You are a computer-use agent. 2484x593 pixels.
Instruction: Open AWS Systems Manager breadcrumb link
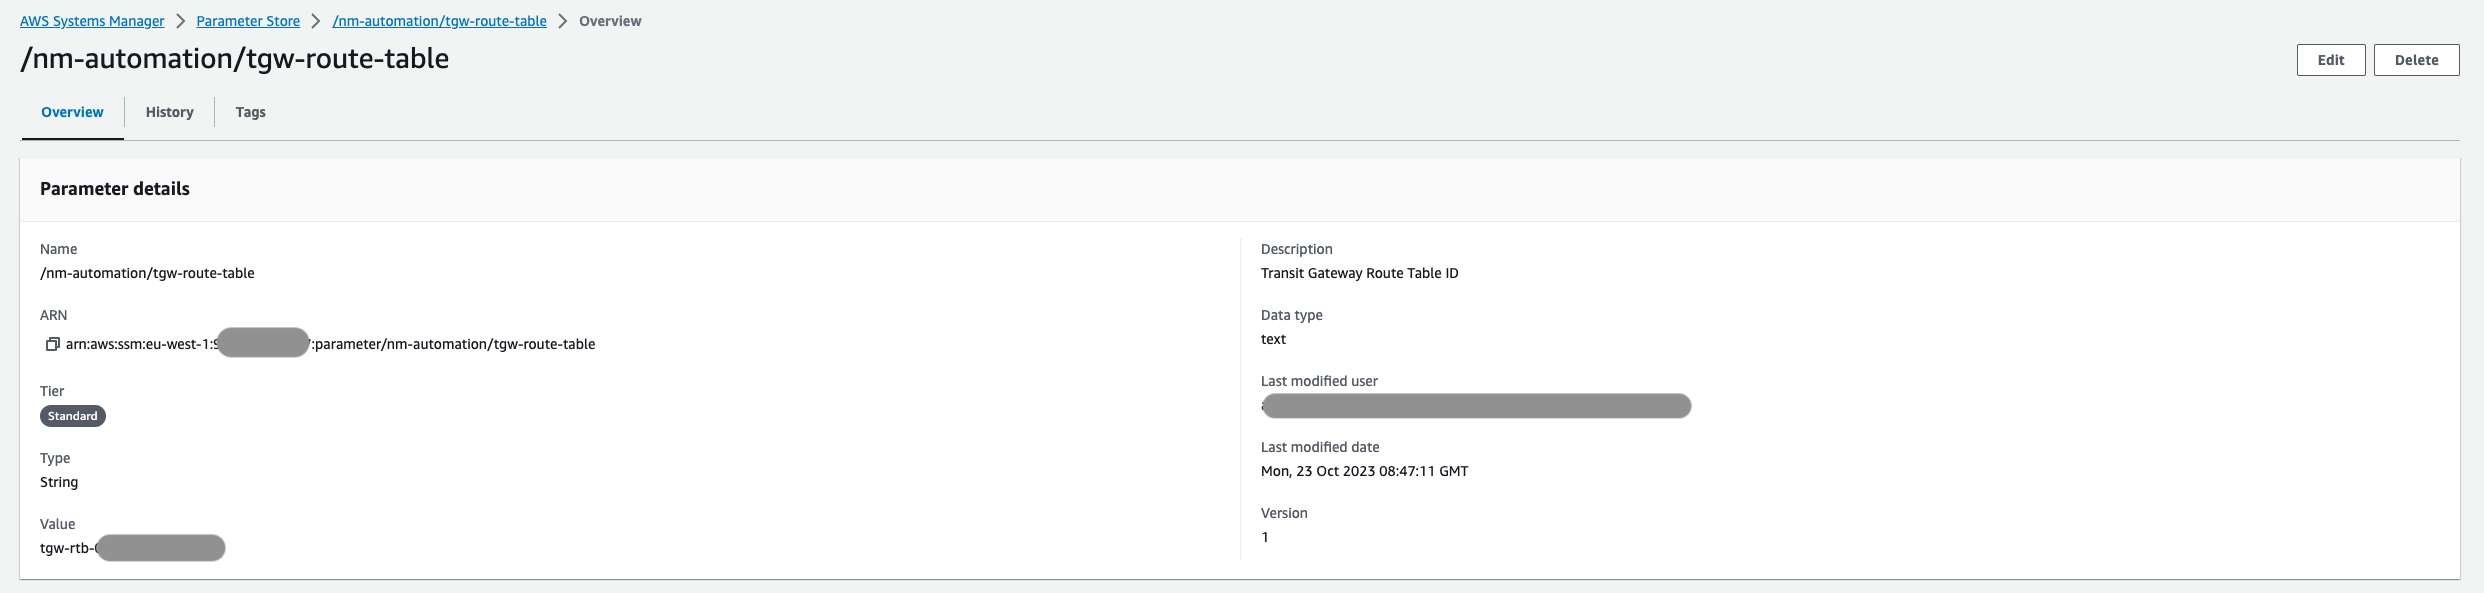point(92,21)
